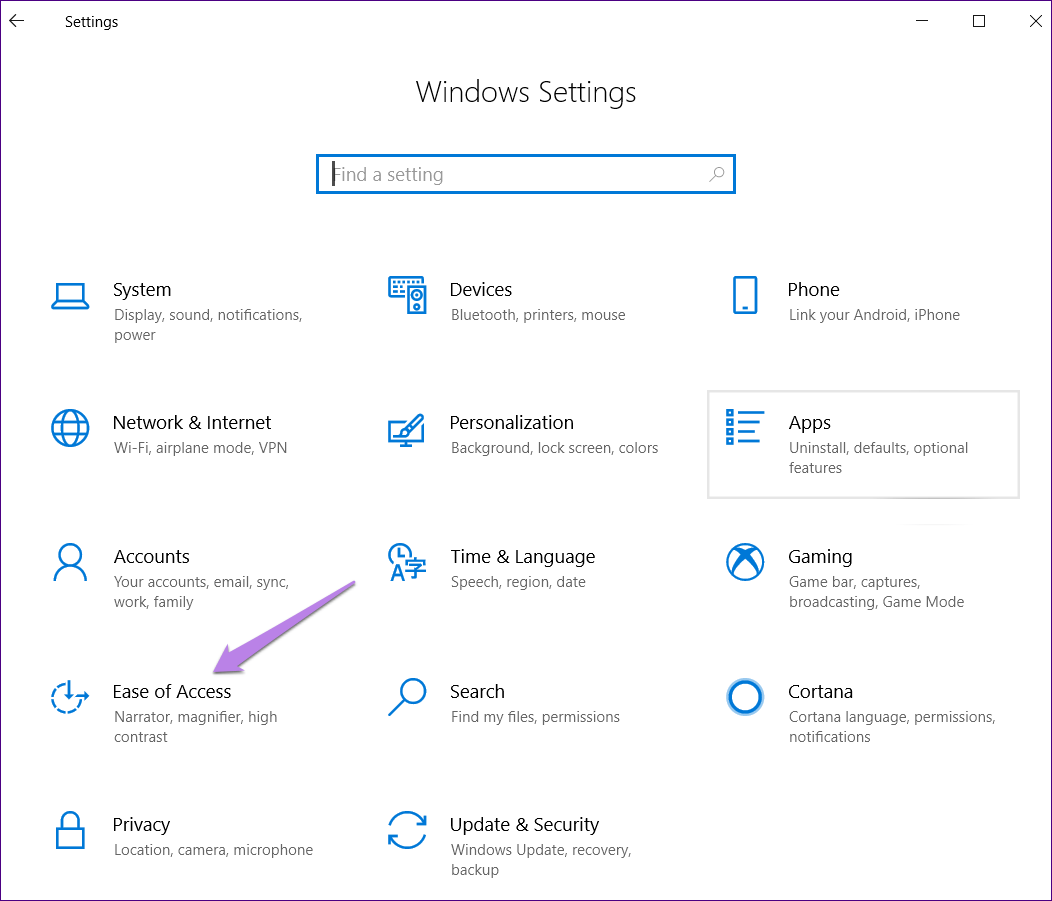This screenshot has width=1052, height=901.
Task: Click 'Bluetooth, printers, mouse' description
Action: point(538,315)
